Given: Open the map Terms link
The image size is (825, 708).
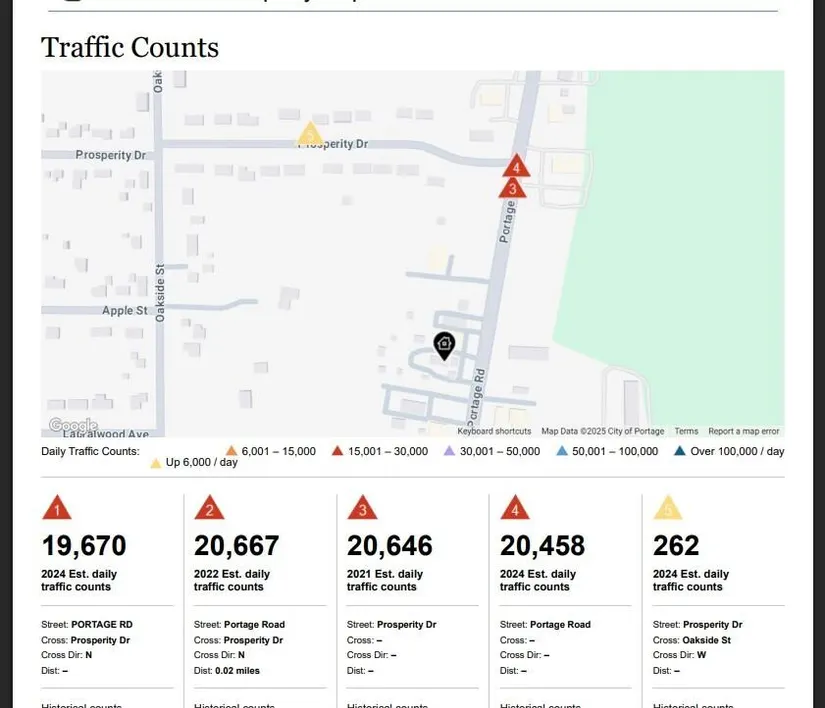Looking at the screenshot, I should click(x=686, y=432).
